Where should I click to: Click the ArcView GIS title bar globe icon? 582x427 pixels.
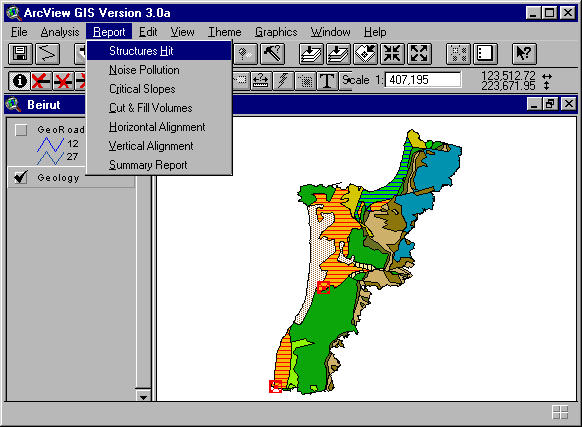coord(13,13)
